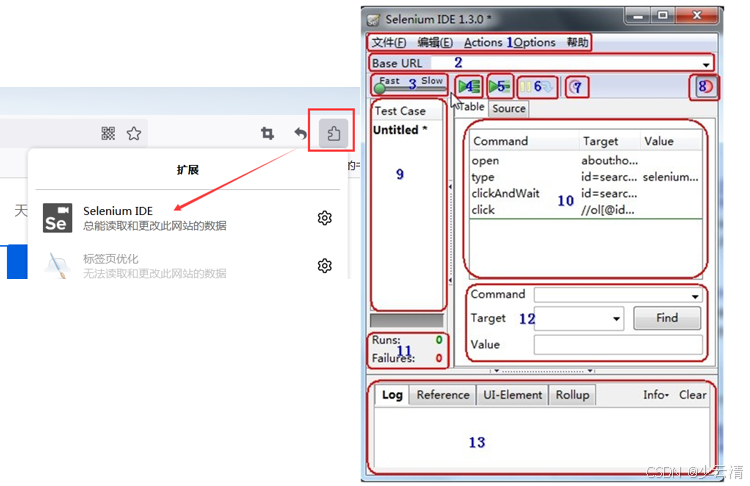Select the Rollup tab
The width and height of the screenshot is (750, 486).
(x=572, y=395)
